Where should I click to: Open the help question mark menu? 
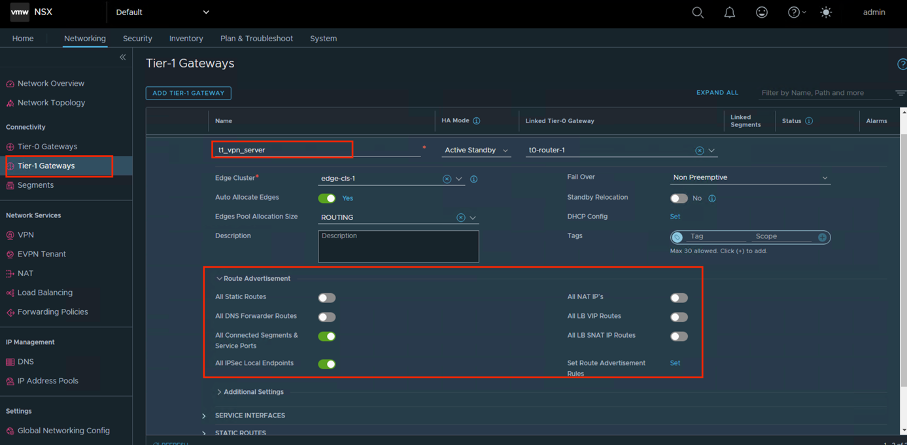click(796, 12)
